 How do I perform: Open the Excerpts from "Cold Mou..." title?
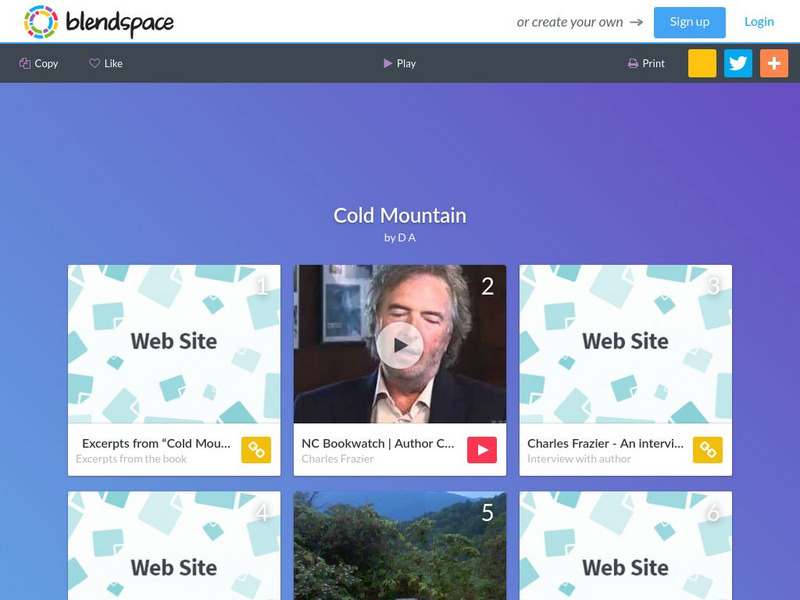pos(156,443)
